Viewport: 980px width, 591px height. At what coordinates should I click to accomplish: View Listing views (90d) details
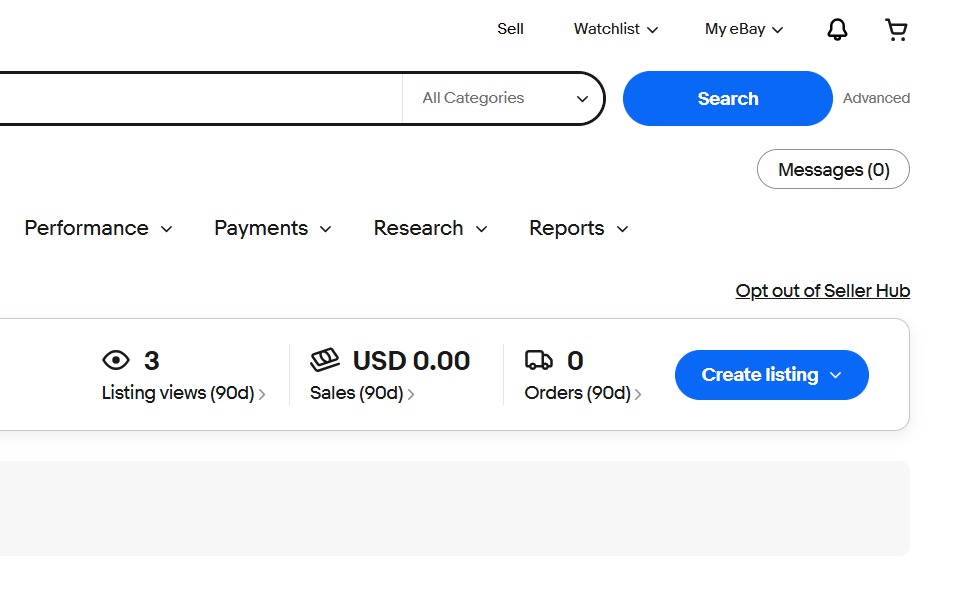pyautogui.click(x=183, y=393)
